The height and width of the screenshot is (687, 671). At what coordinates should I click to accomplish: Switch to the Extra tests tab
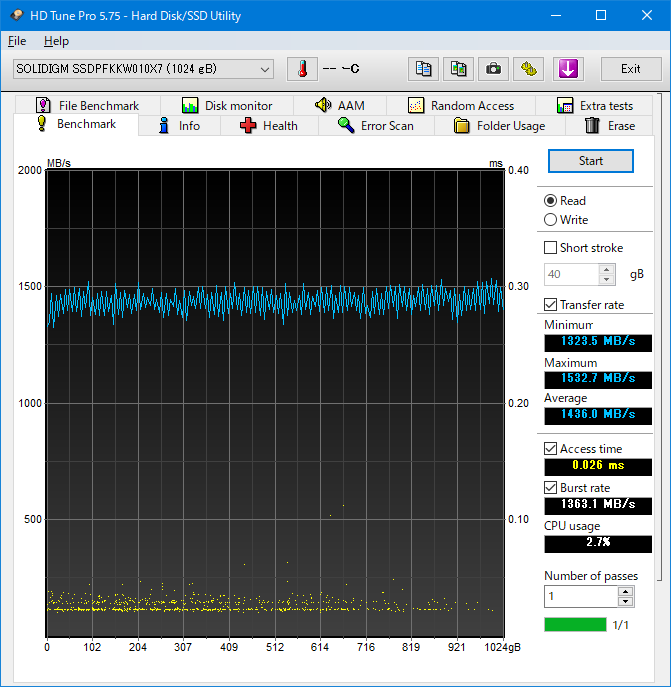pyautogui.click(x=594, y=106)
